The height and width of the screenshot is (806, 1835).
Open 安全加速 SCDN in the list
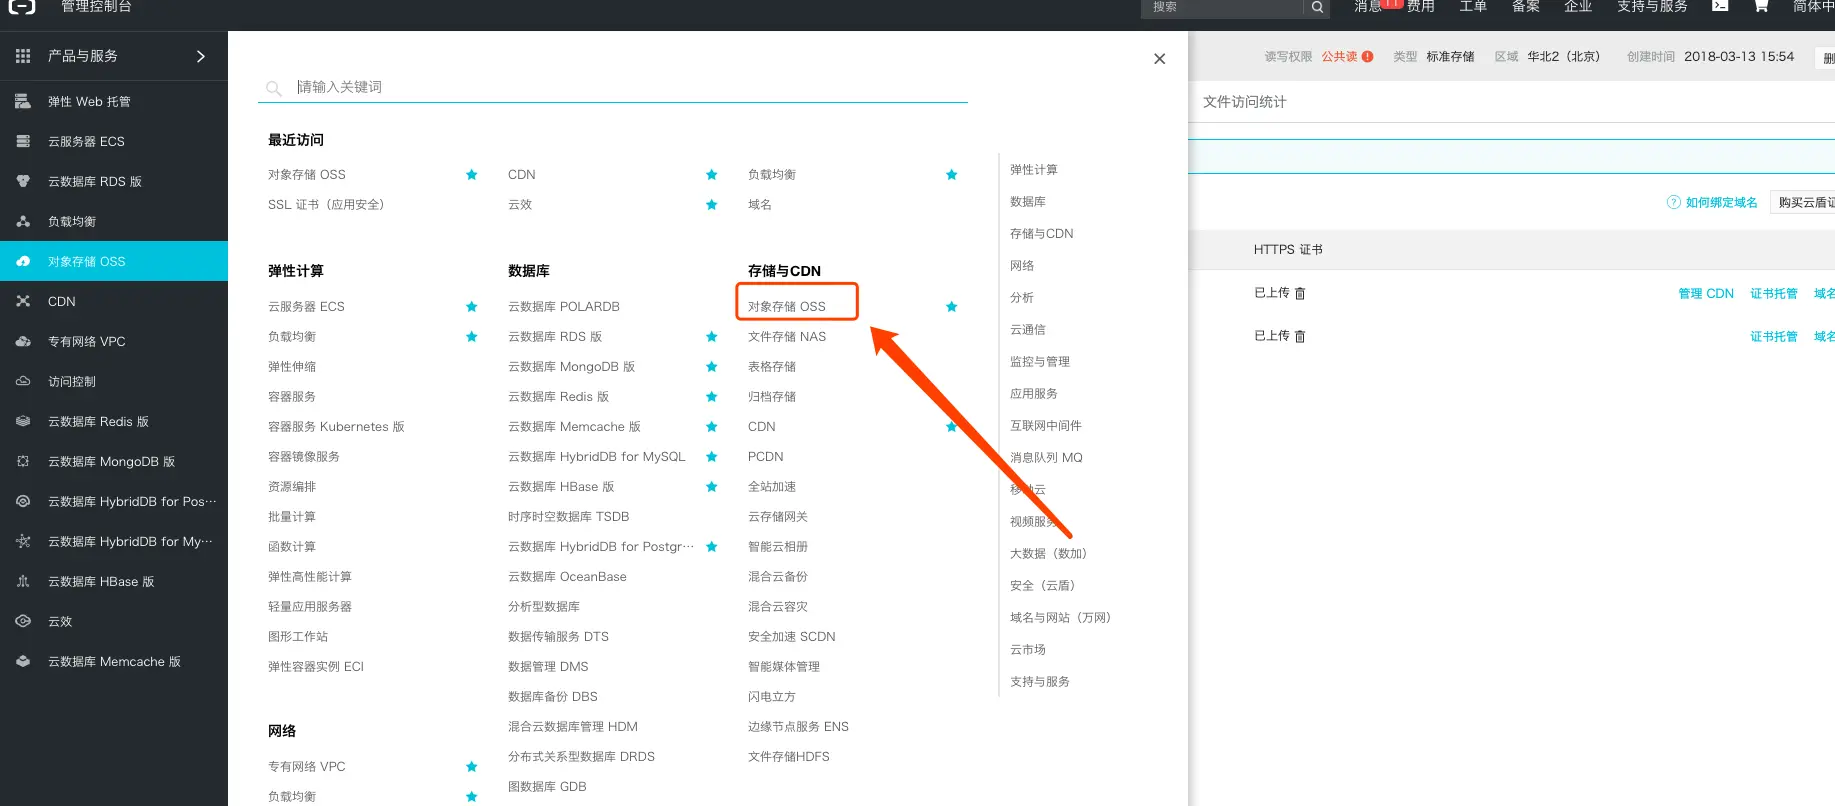pos(792,637)
